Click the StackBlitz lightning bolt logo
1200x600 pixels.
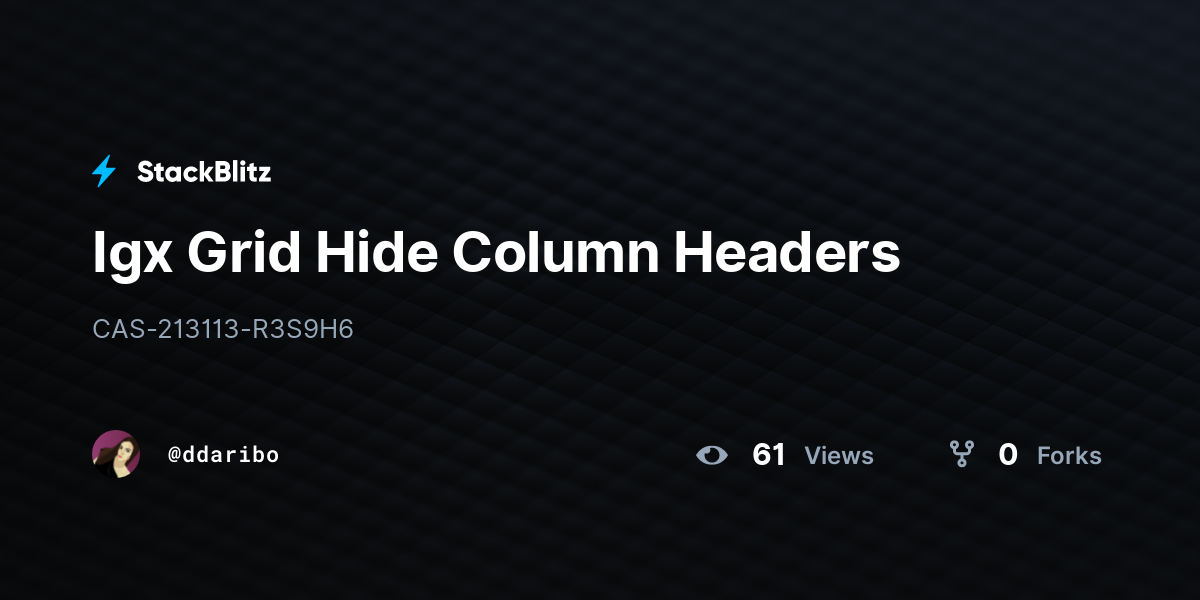tap(104, 172)
